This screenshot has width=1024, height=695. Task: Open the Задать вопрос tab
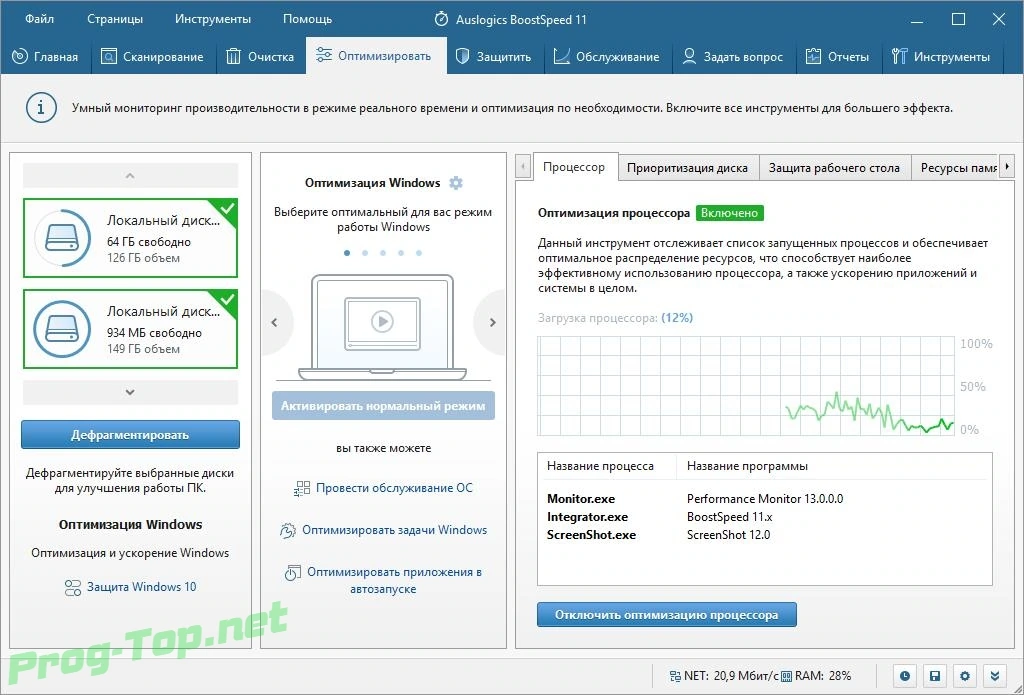[733, 57]
